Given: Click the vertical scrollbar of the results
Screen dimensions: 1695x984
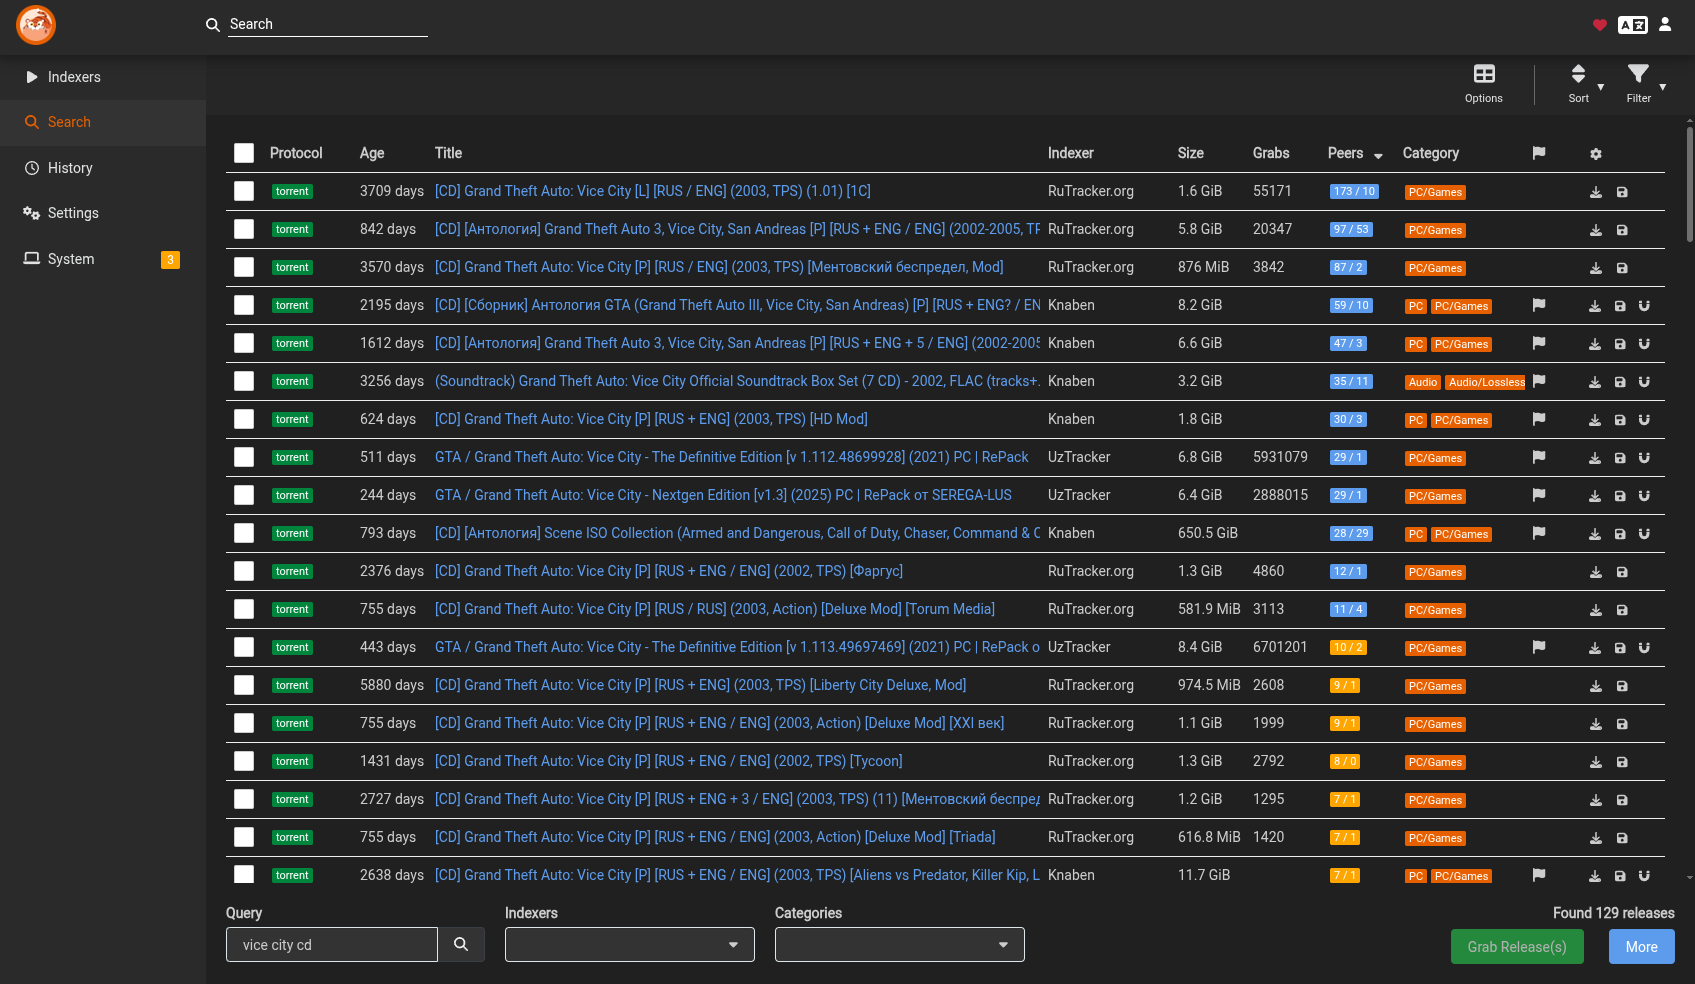Looking at the screenshot, I should 1689,184.
